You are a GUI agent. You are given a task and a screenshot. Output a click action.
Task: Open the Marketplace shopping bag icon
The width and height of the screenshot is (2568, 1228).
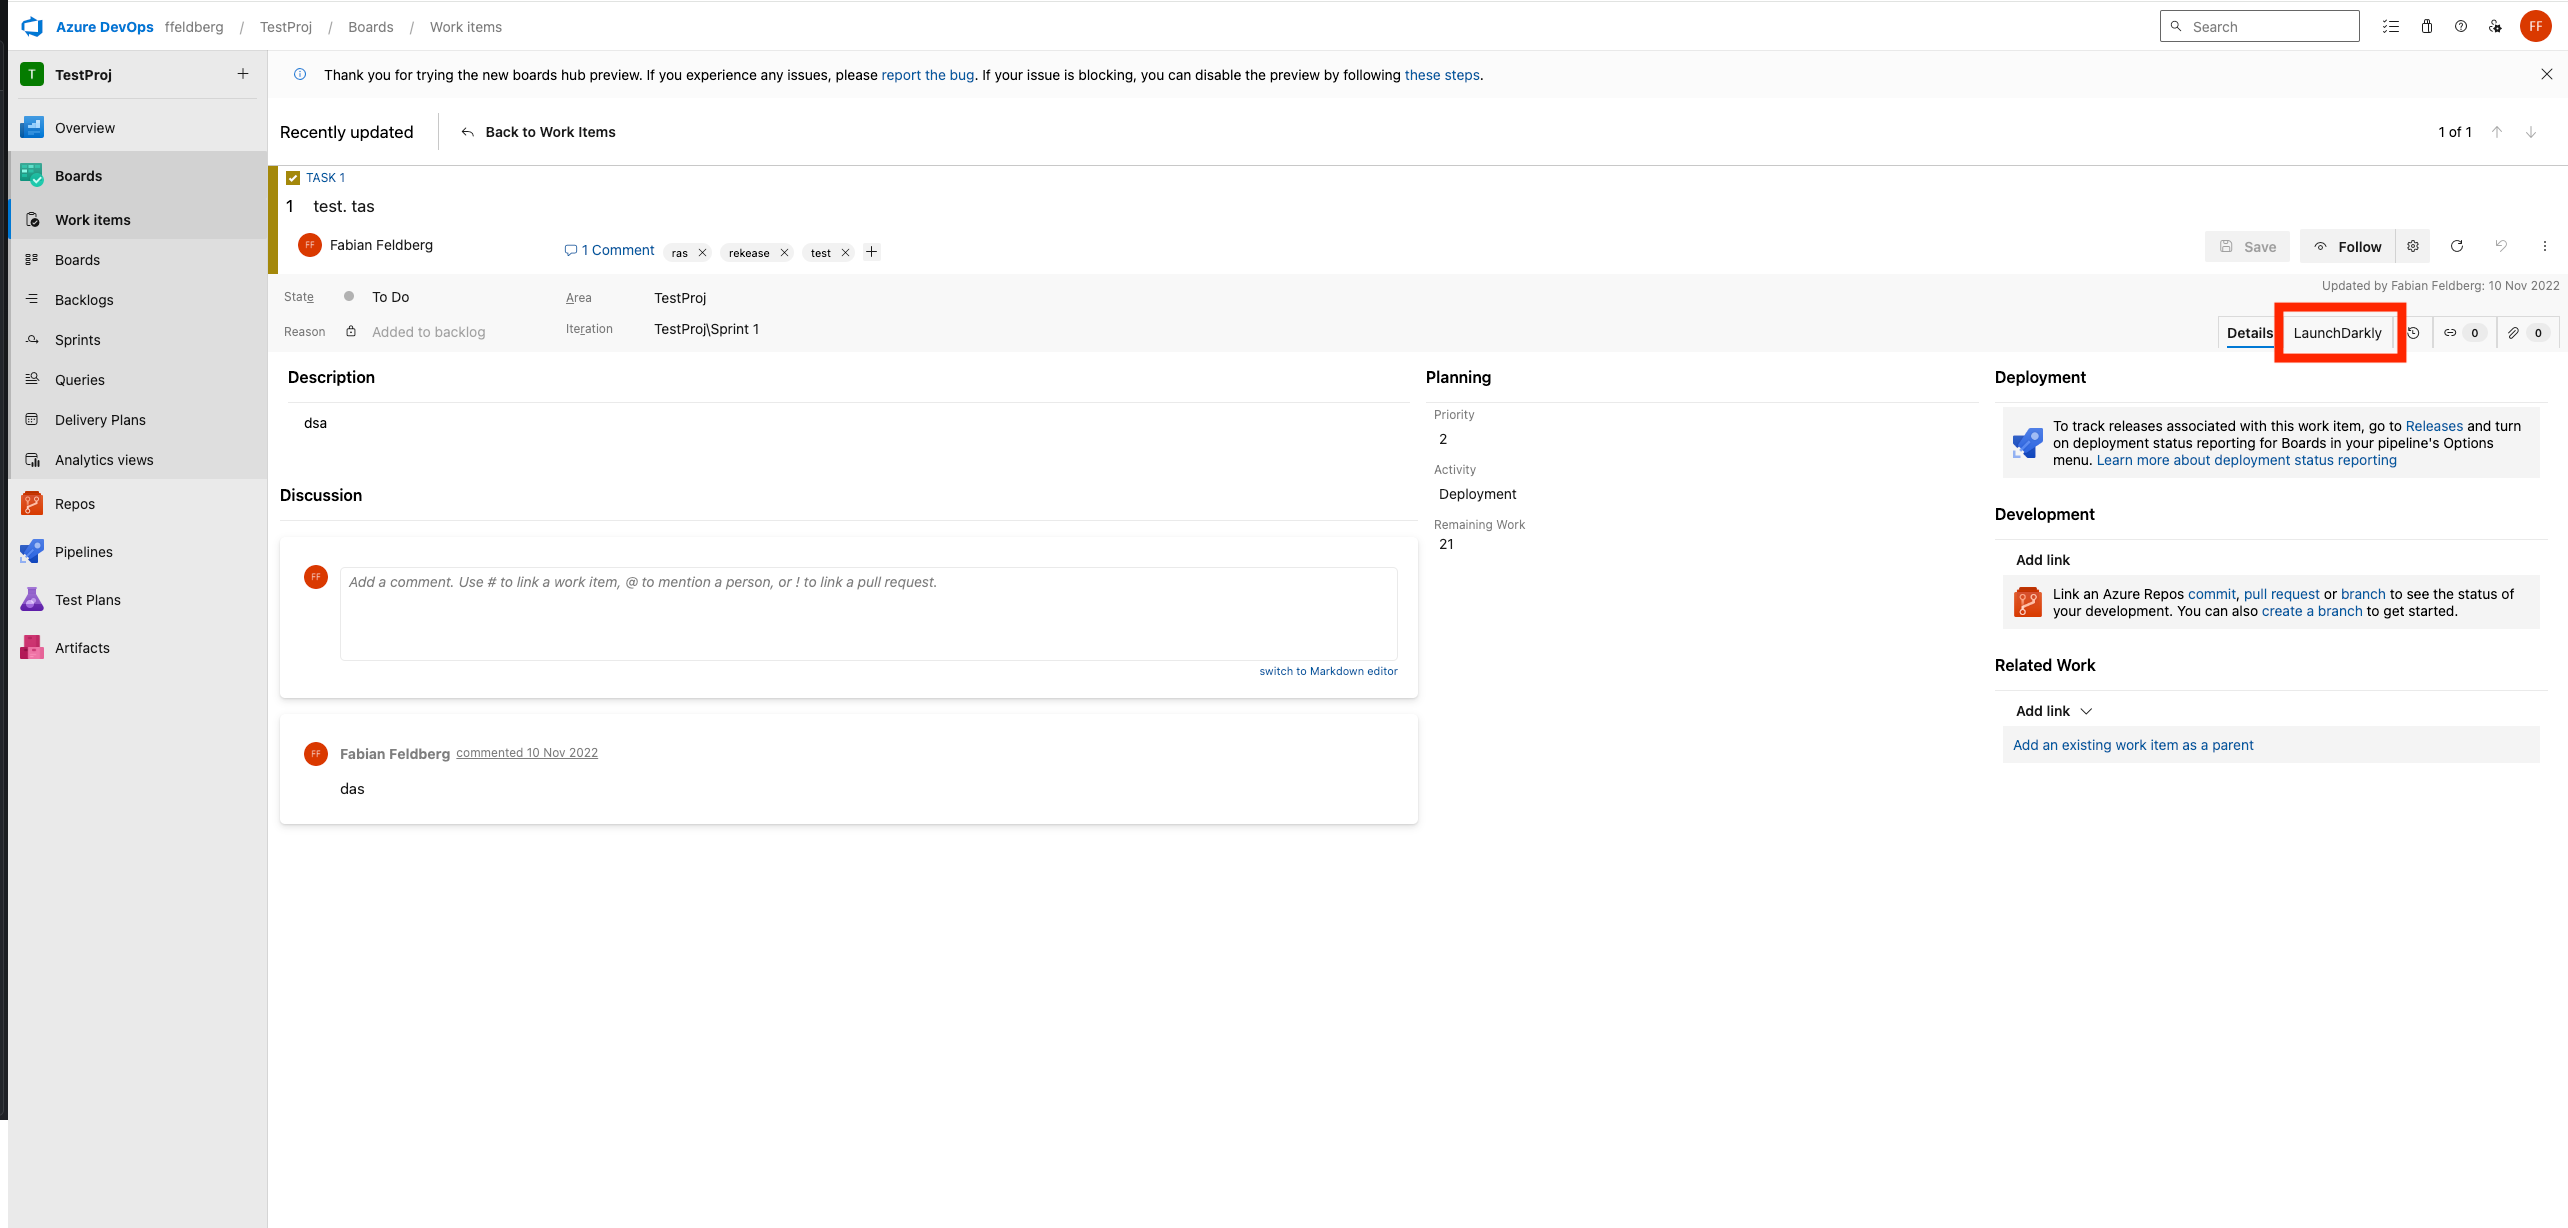pos(2426,26)
